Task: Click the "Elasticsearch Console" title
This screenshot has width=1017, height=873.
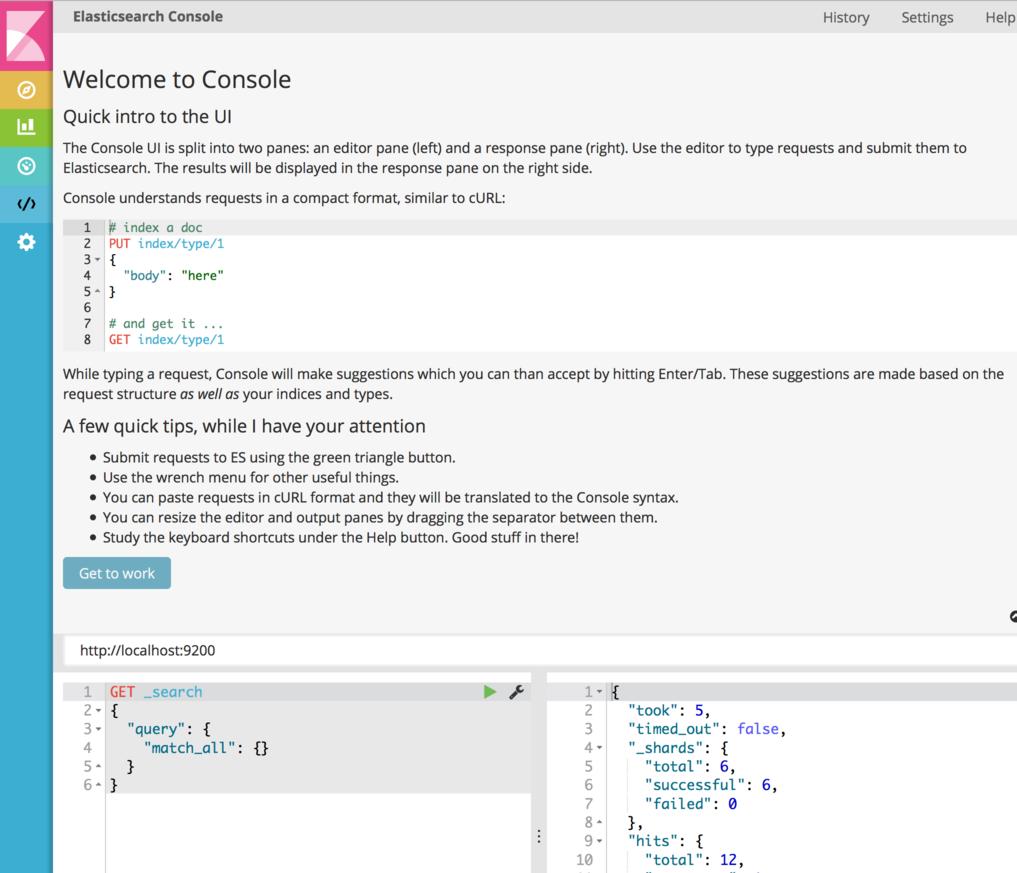Action: (x=148, y=17)
